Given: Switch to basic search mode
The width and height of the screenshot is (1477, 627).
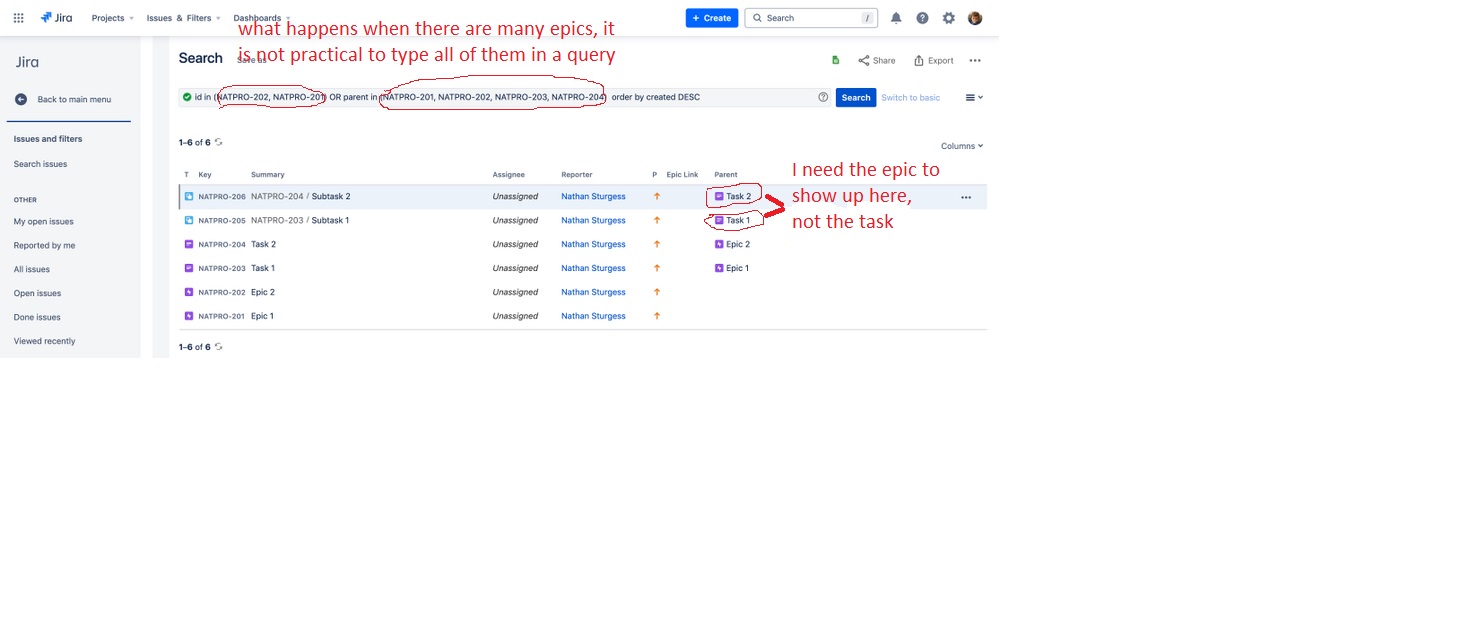Looking at the screenshot, I should click(x=910, y=97).
